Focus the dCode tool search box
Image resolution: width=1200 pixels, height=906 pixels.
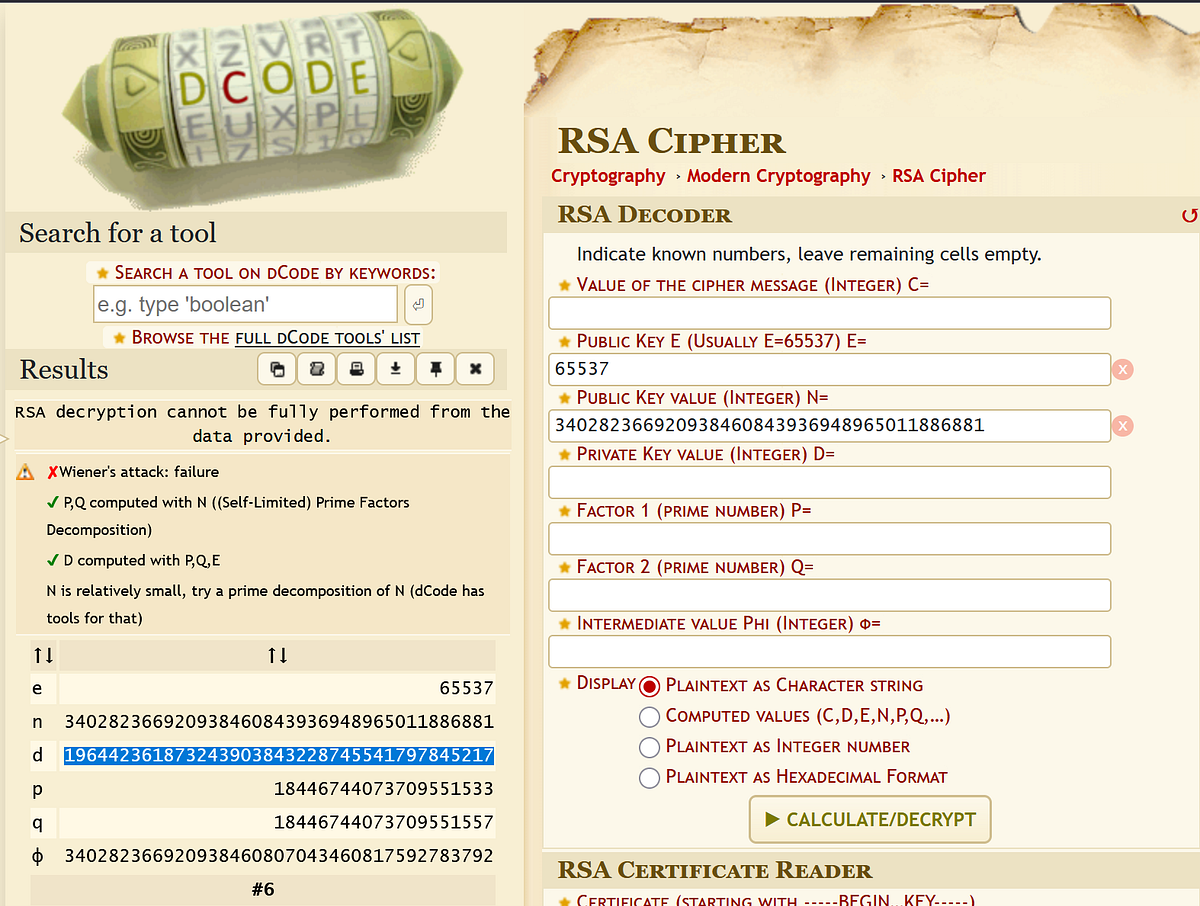(245, 304)
